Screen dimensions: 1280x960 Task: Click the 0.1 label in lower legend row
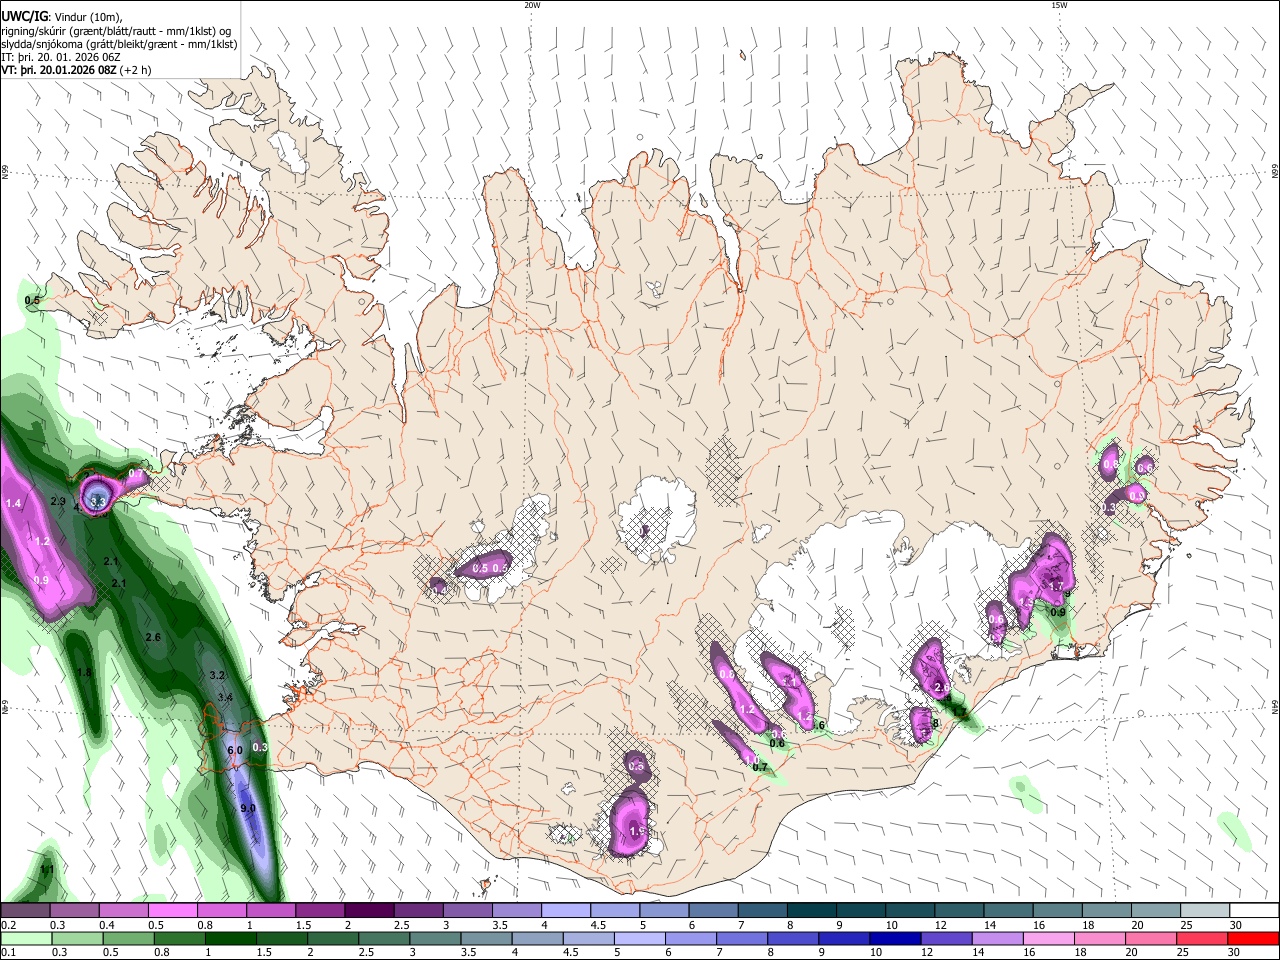click(x=8, y=953)
